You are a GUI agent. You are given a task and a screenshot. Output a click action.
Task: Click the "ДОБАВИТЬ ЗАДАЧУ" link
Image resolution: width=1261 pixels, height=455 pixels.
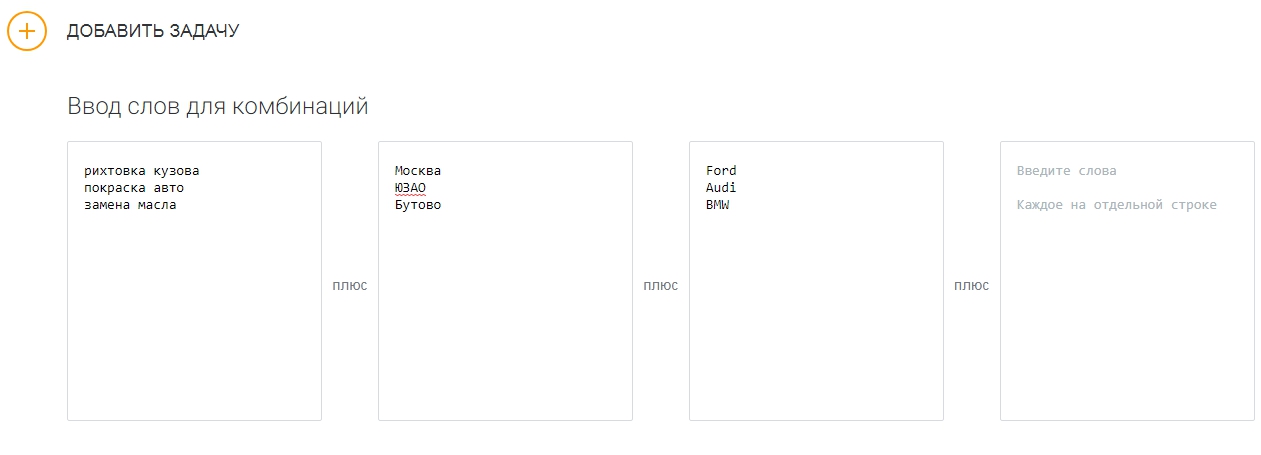point(153,31)
